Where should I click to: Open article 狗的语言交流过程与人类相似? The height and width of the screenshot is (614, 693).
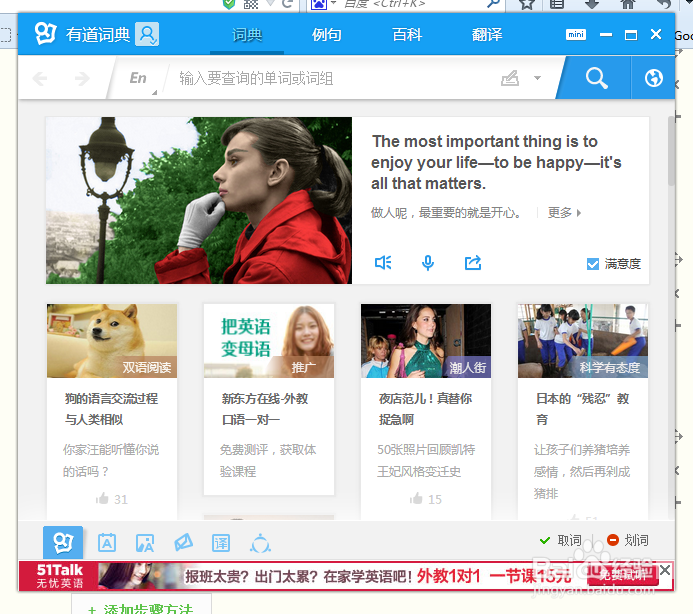111,409
